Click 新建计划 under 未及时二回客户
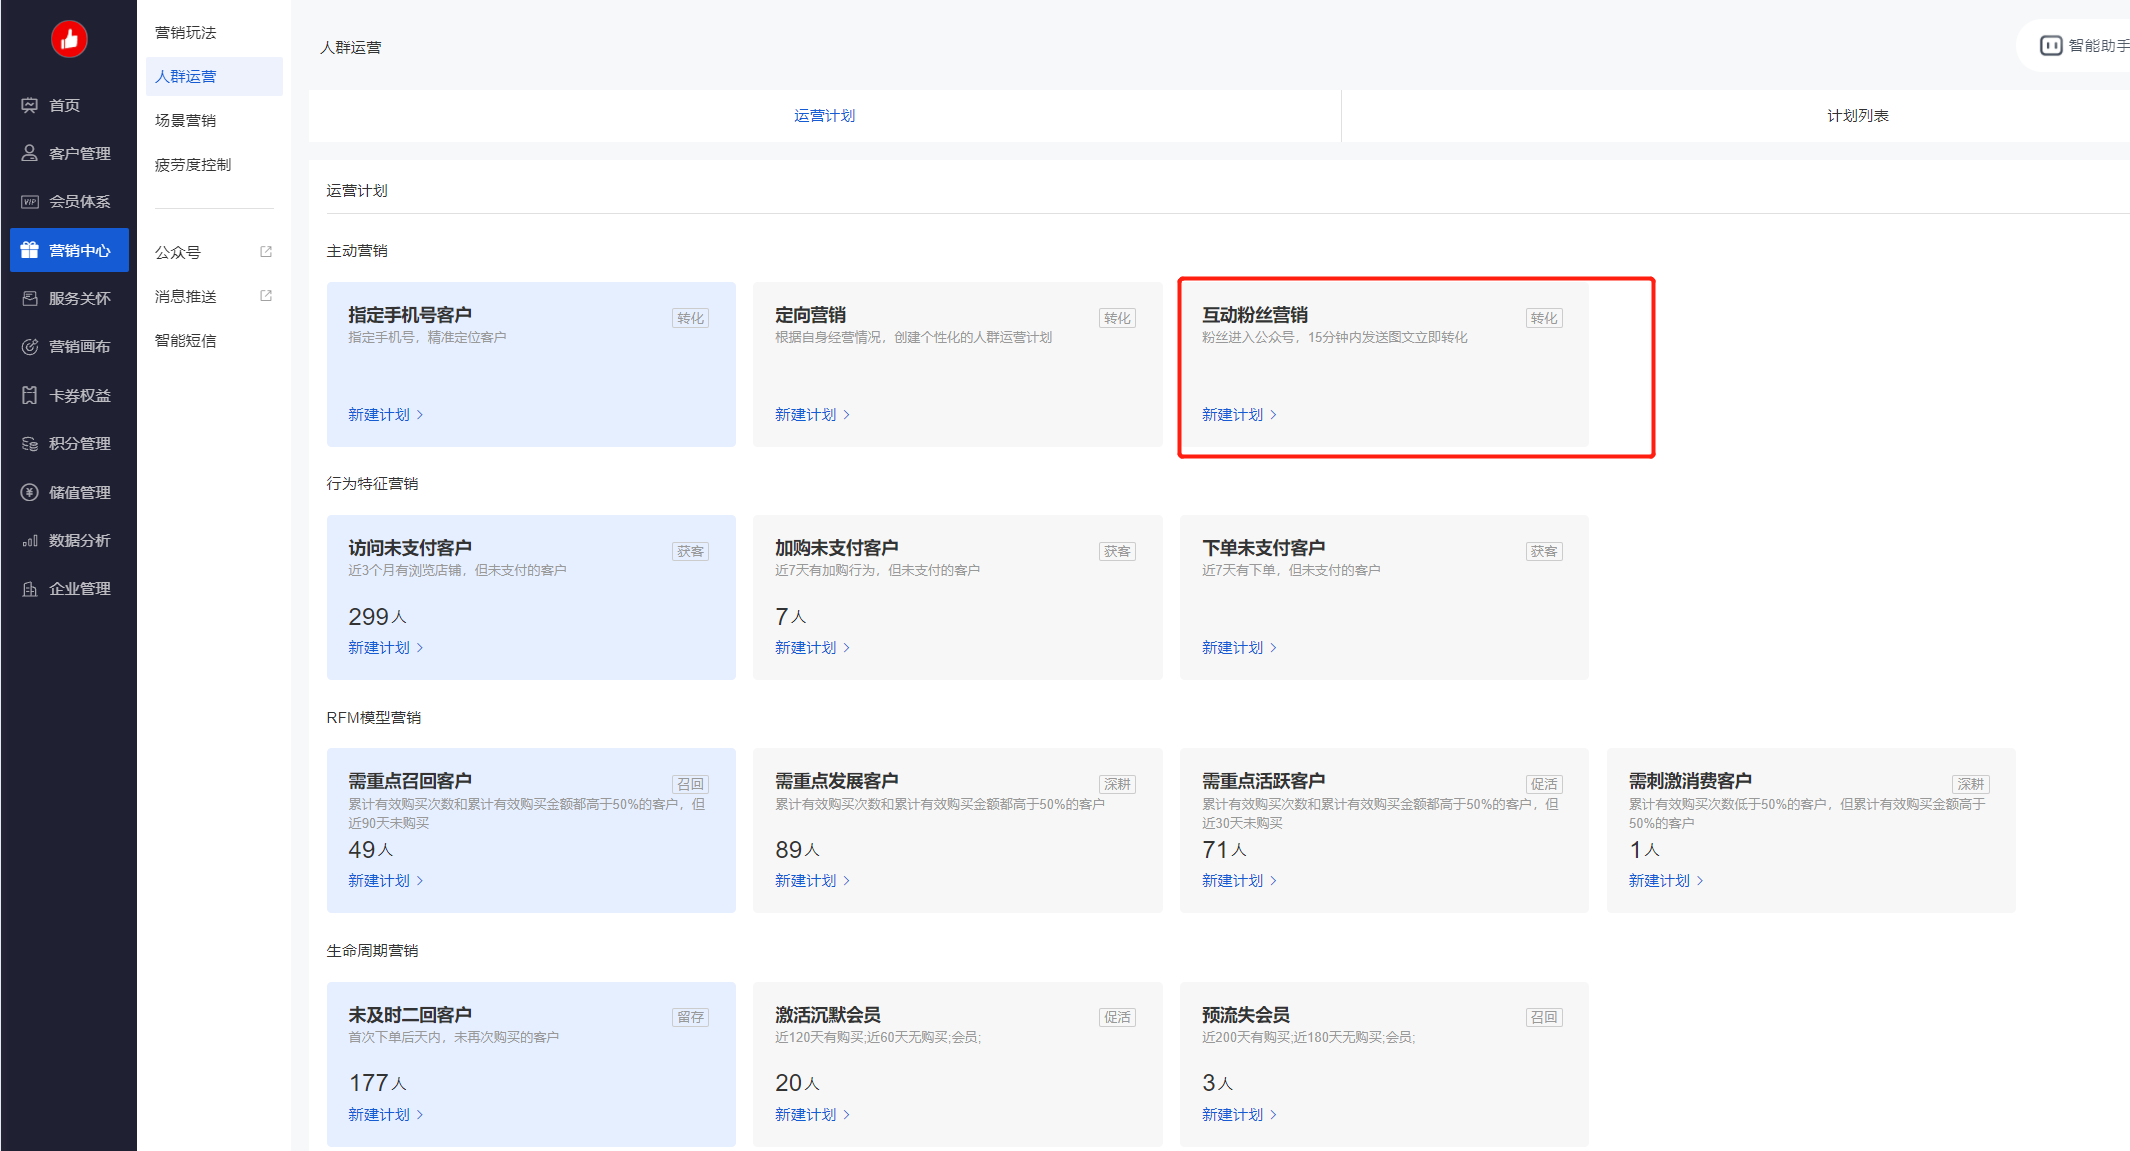The image size is (2130, 1151). coord(385,1114)
